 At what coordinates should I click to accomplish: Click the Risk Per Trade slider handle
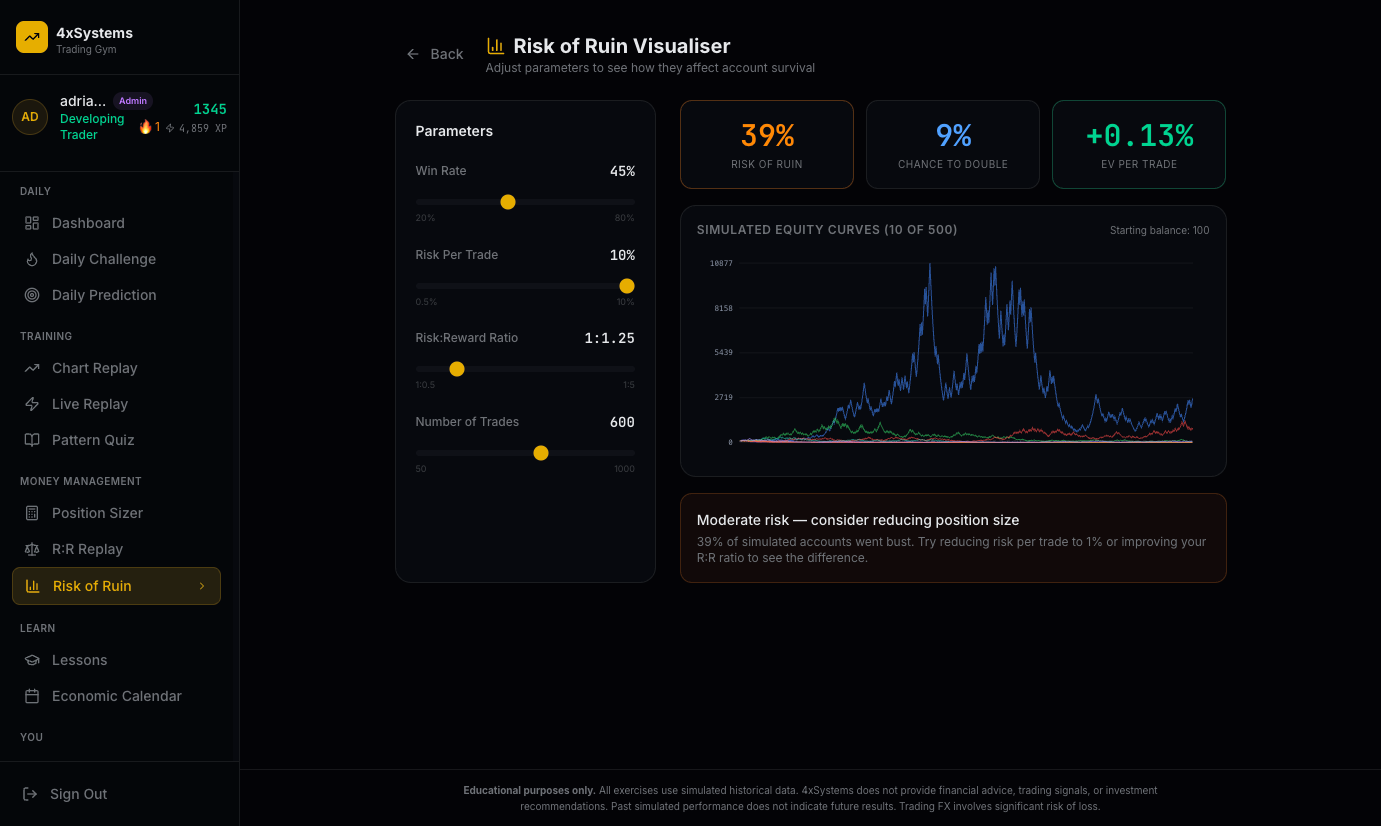coord(627,286)
